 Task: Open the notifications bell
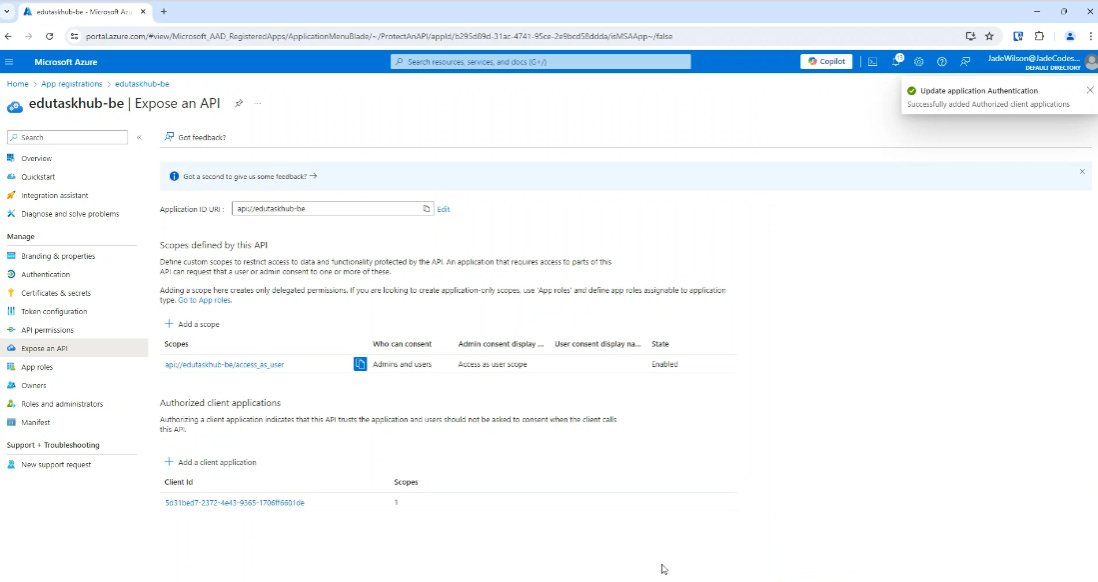(896, 61)
